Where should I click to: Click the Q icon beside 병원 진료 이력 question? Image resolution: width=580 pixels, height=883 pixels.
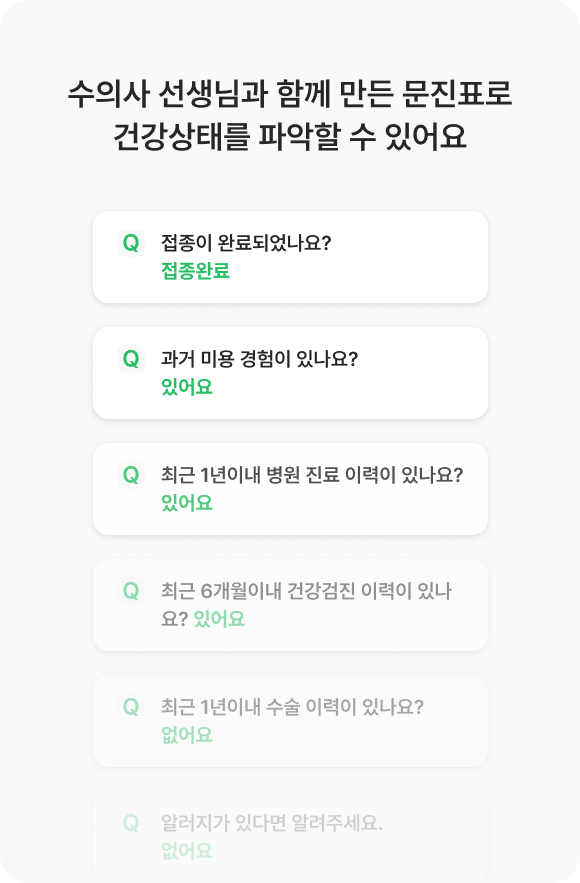131,475
